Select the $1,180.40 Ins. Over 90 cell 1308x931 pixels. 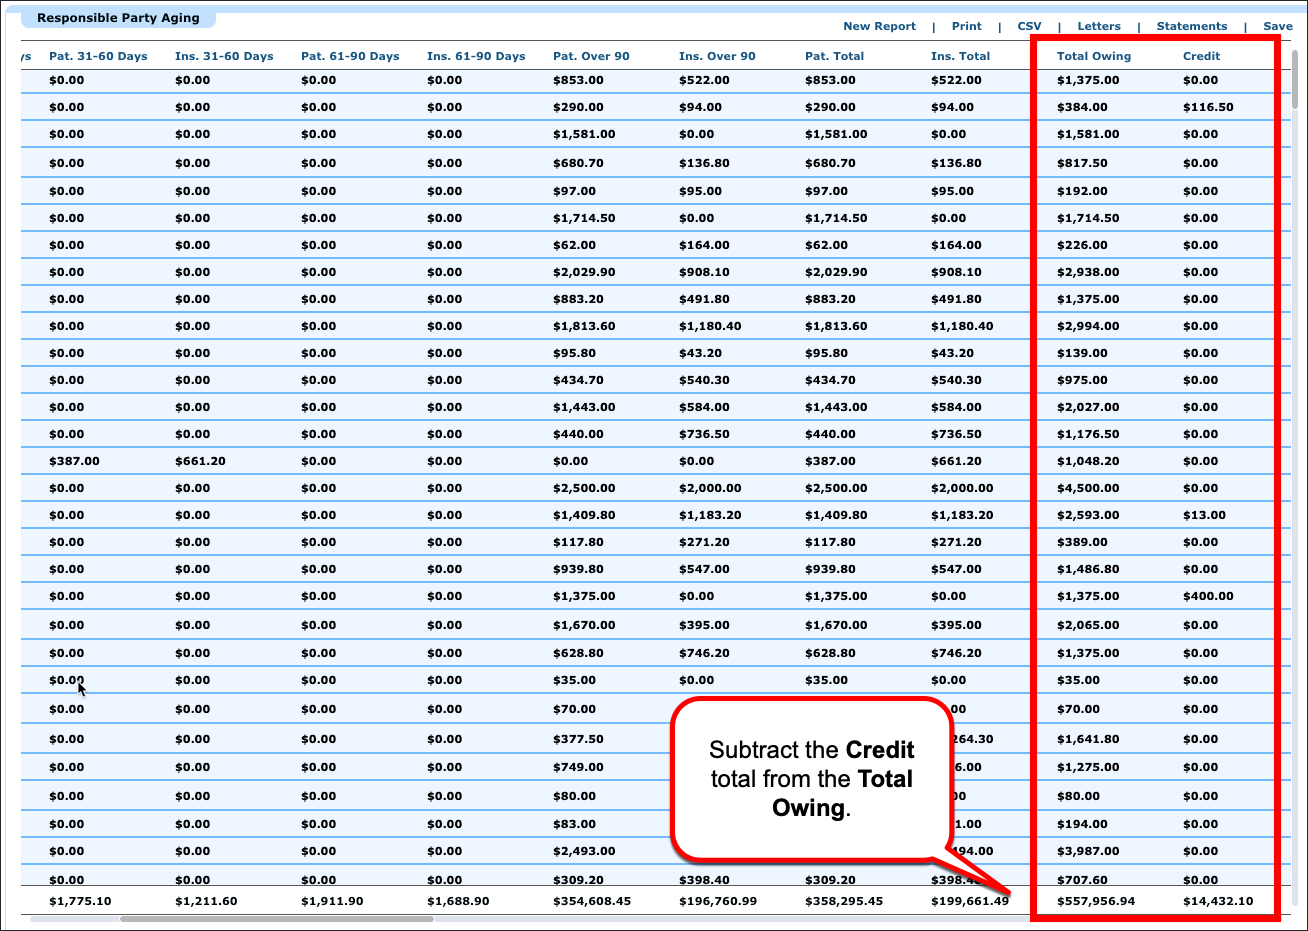[x=710, y=326]
